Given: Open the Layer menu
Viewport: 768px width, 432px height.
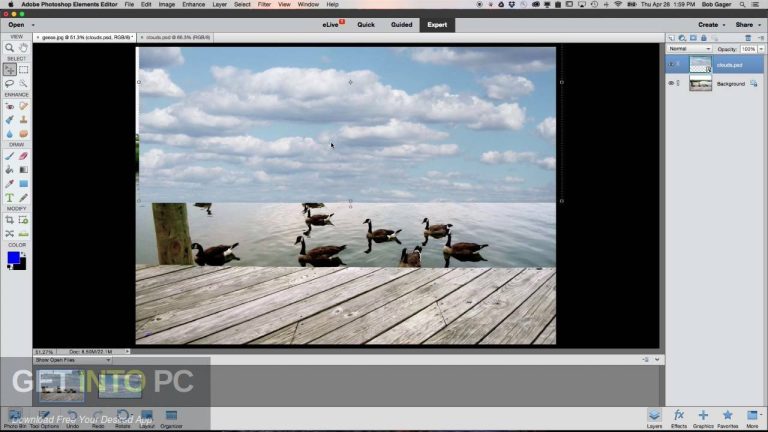Looking at the screenshot, I should (219, 4).
